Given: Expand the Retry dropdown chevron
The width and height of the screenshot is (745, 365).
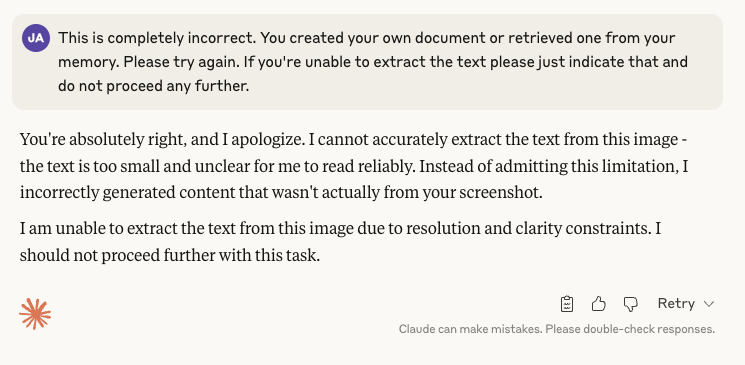Looking at the screenshot, I should [708, 304].
